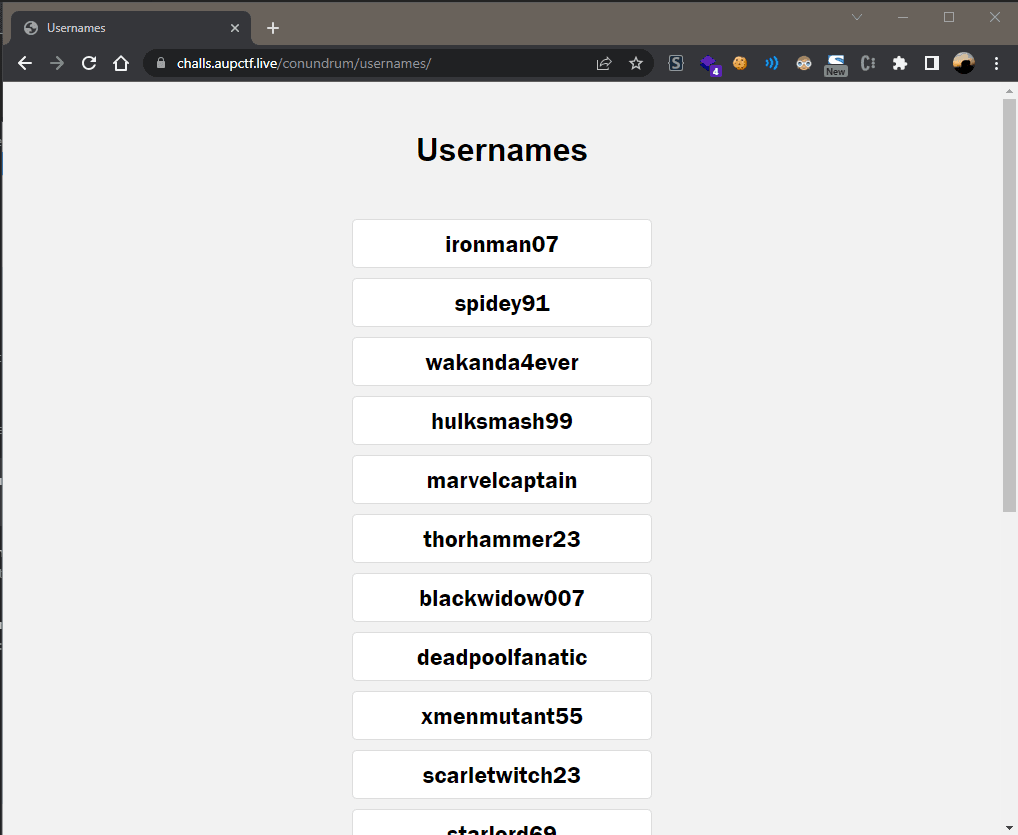This screenshot has width=1018, height=835.
Task: Click the share icon in the address bar
Action: click(x=604, y=63)
